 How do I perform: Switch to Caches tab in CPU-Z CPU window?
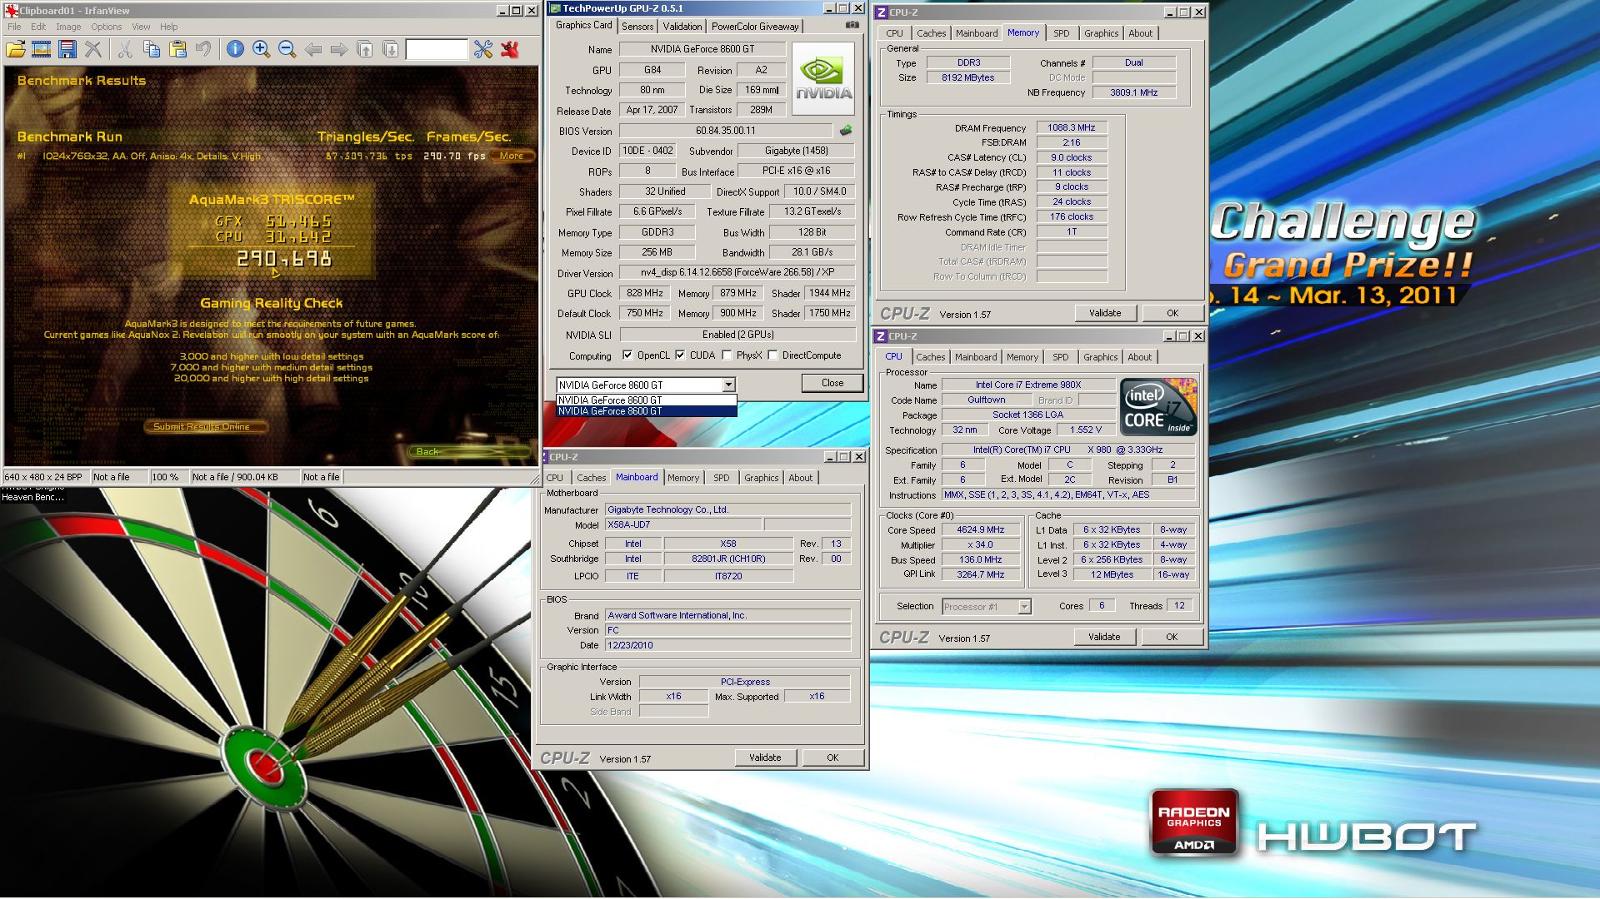tap(930, 357)
